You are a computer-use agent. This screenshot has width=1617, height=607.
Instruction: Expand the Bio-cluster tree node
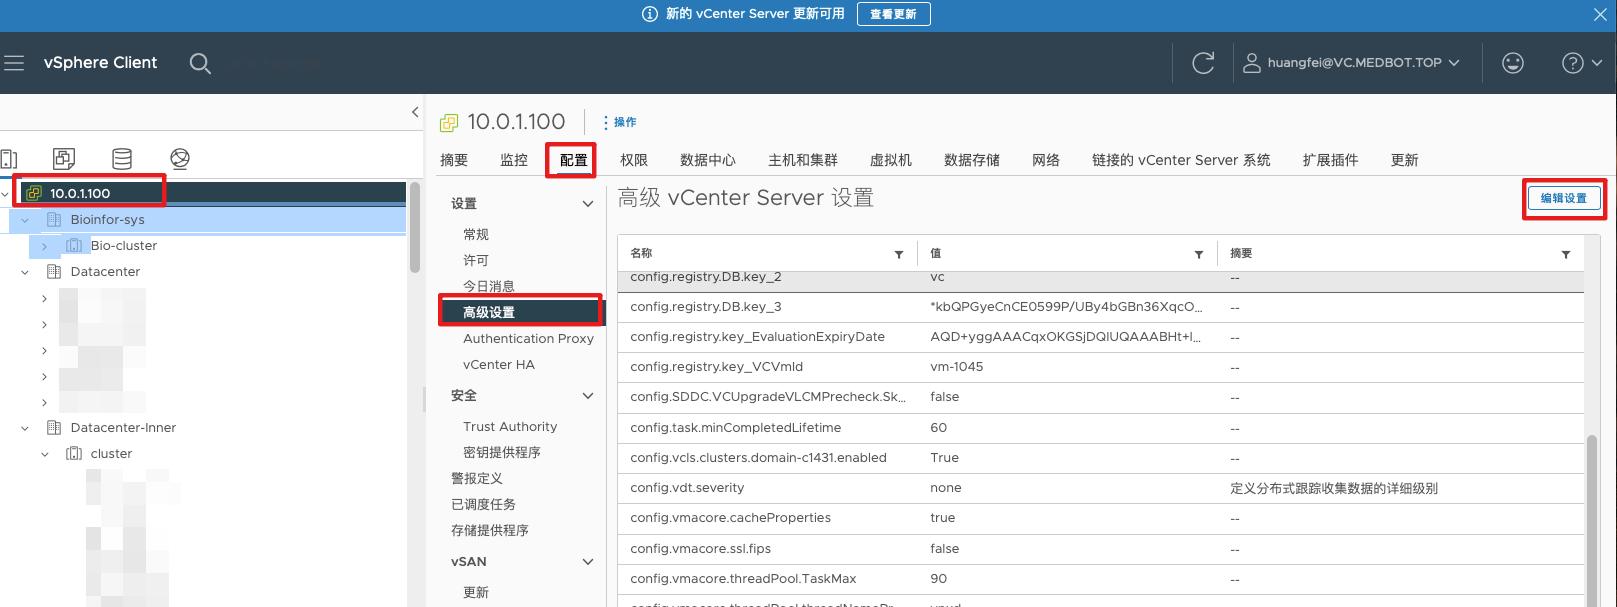point(45,246)
